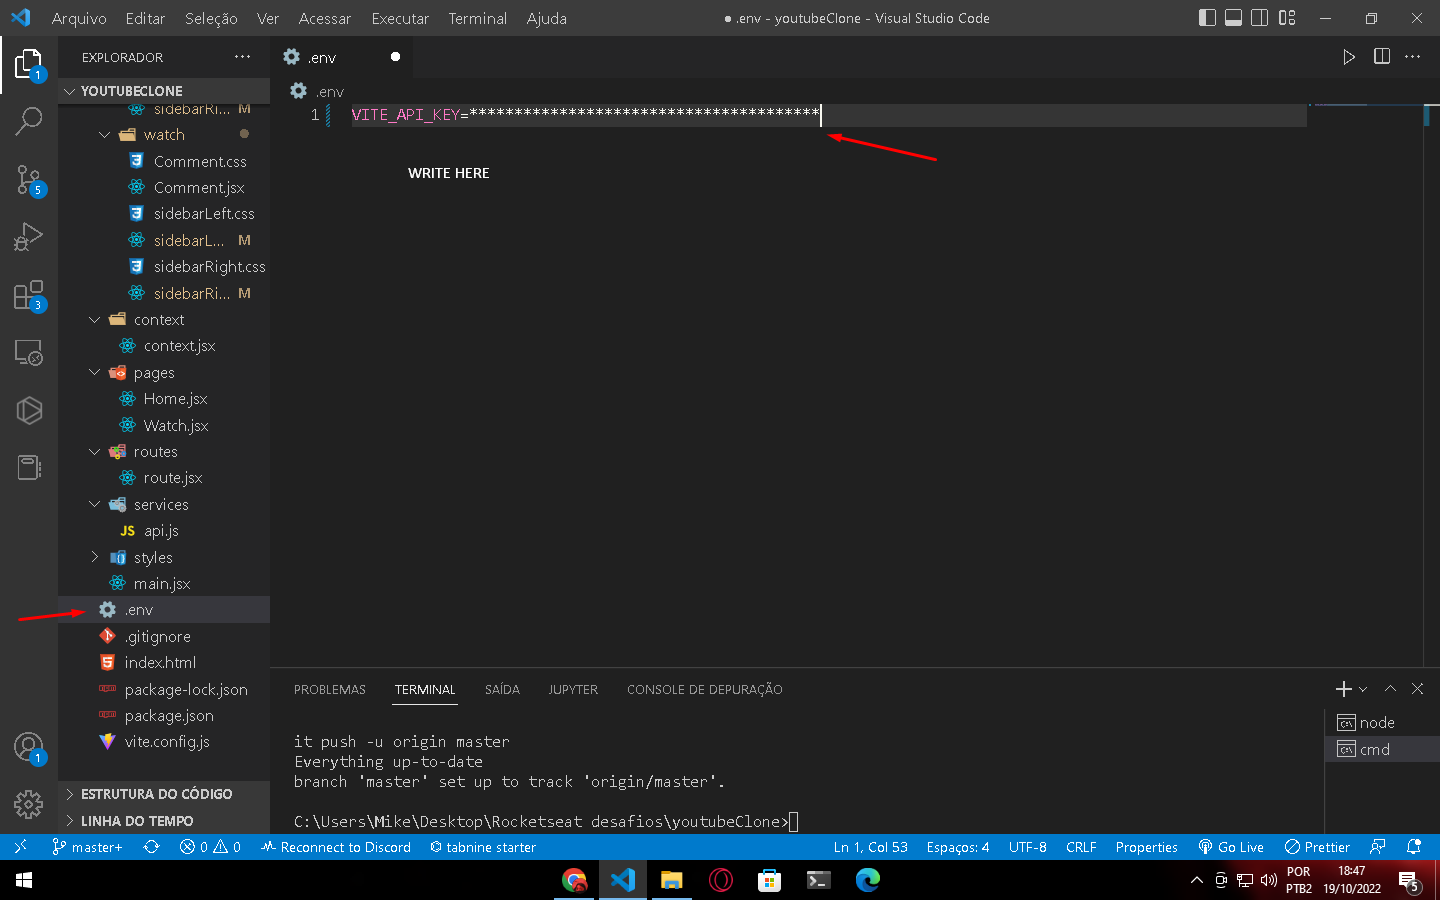Toggle the secondary sidebar
Screen dimensions: 1440x900
(x=1259, y=18)
